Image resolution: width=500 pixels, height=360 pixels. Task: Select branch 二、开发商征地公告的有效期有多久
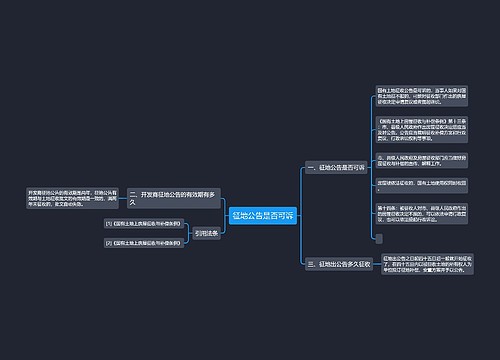[174, 198]
